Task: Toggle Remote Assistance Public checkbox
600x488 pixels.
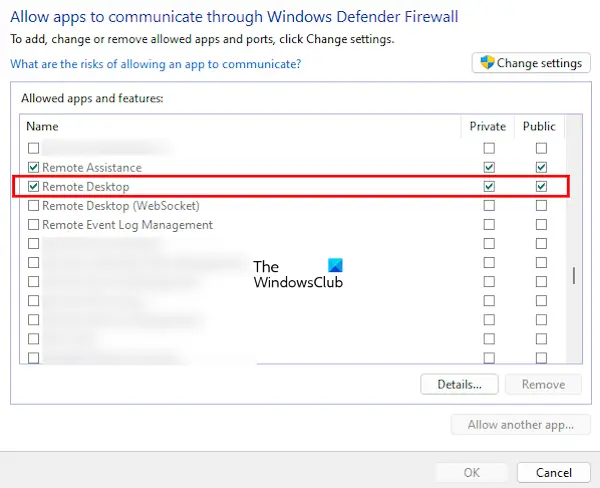Action: (x=541, y=167)
